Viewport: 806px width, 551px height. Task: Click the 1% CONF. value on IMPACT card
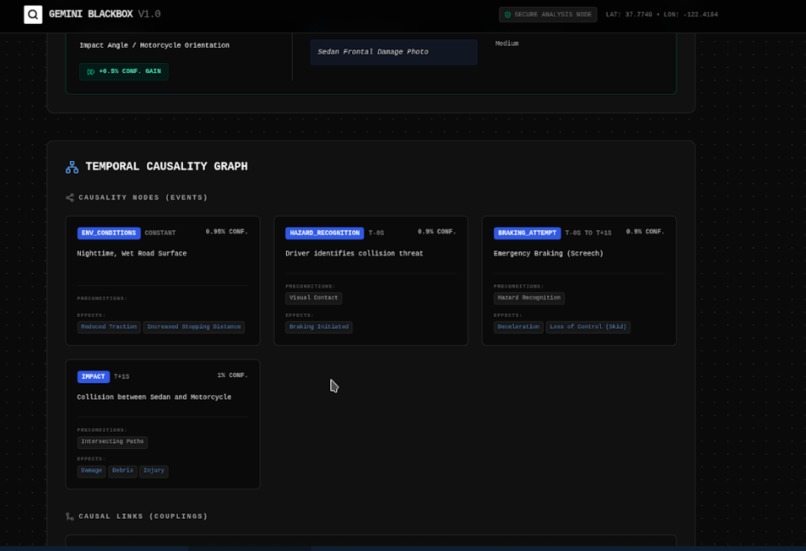[232, 376]
